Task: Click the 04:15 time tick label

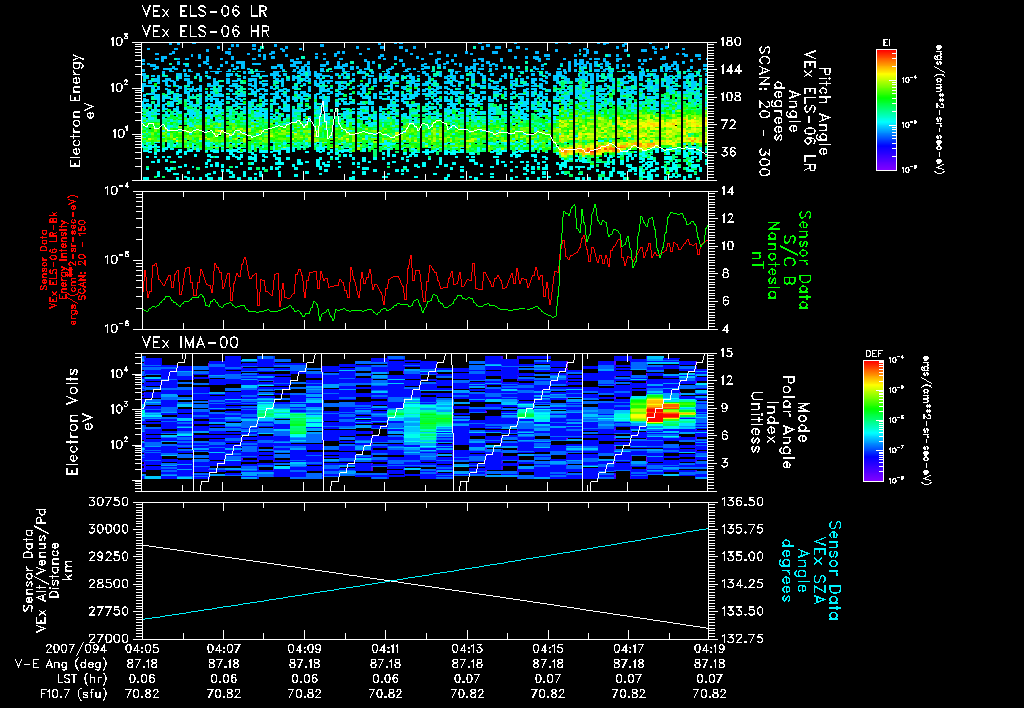Action: pyautogui.click(x=548, y=649)
